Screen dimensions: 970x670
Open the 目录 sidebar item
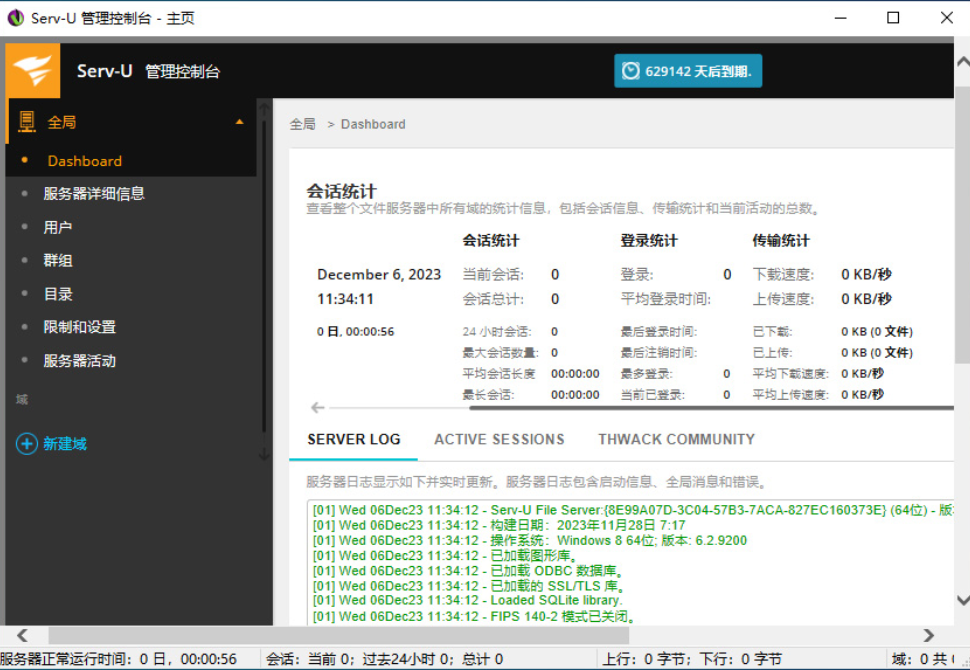pos(58,294)
